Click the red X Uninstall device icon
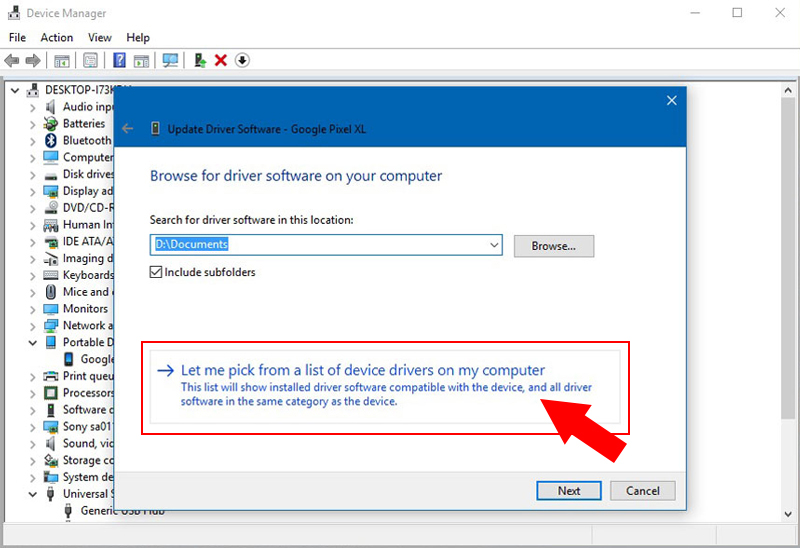The height and width of the screenshot is (548, 800). coord(220,61)
